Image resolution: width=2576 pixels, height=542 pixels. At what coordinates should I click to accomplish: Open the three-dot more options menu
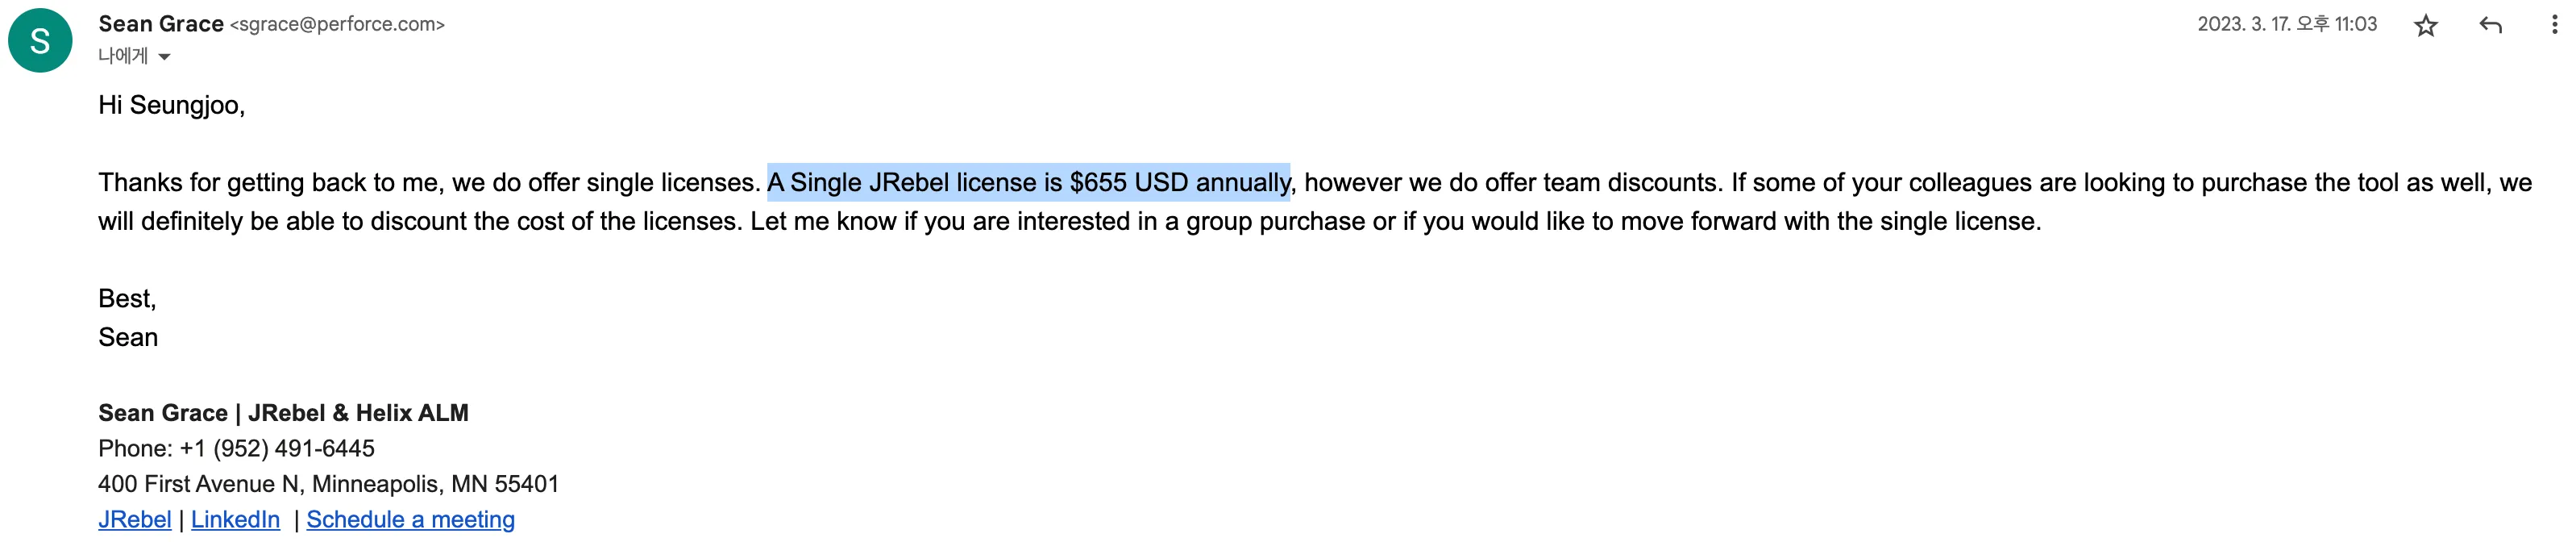pos(2554,25)
